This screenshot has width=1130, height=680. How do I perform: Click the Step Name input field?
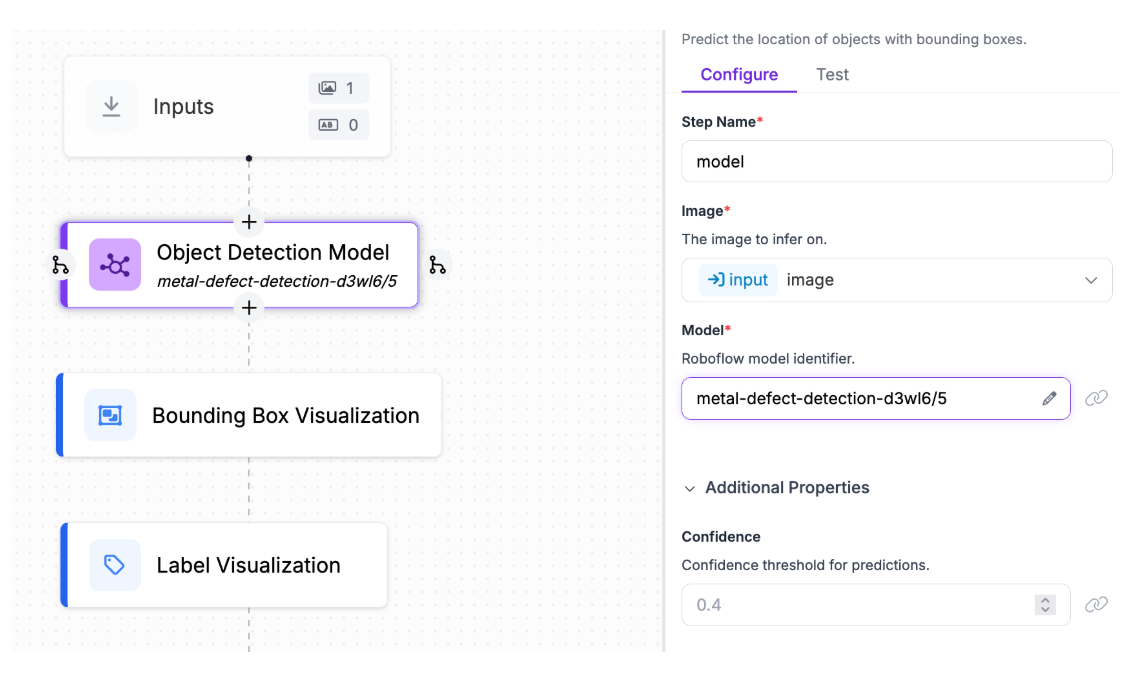(896, 161)
